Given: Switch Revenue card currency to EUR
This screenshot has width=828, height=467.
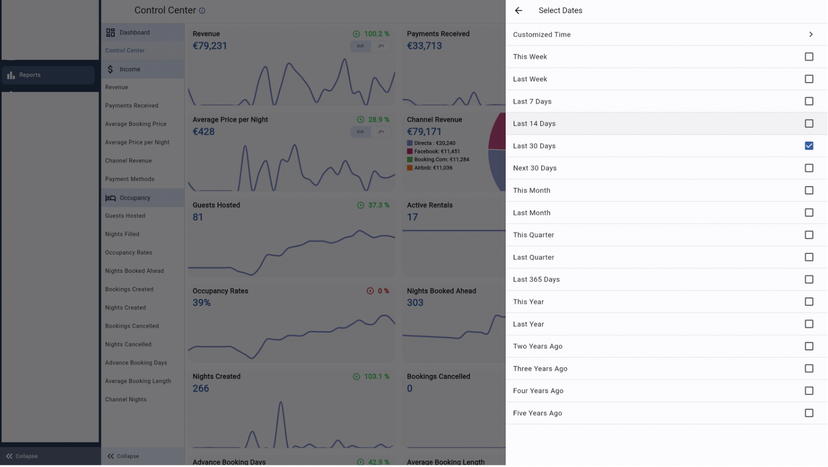Looking at the screenshot, I should pos(360,46).
